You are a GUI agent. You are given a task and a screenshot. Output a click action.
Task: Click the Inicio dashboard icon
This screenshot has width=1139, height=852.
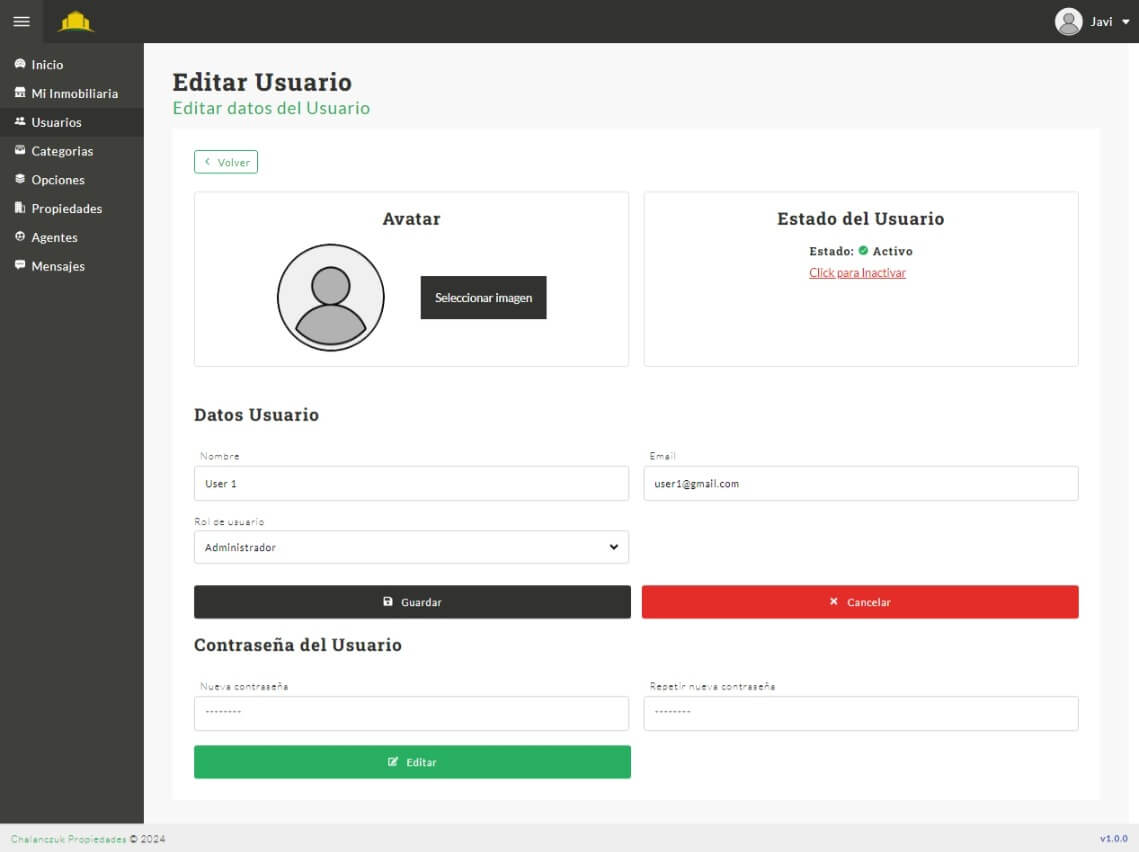[x=20, y=64]
